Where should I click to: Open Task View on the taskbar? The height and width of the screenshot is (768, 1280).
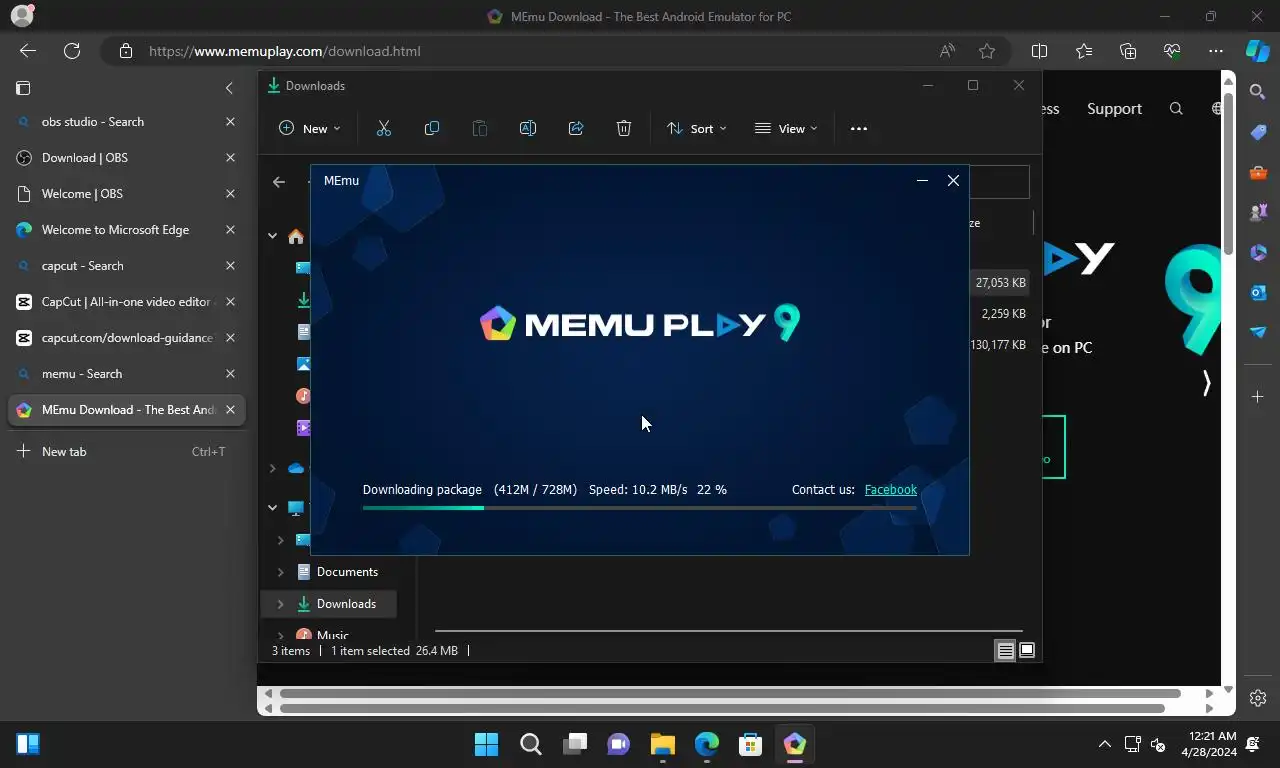tap(575, 744)
